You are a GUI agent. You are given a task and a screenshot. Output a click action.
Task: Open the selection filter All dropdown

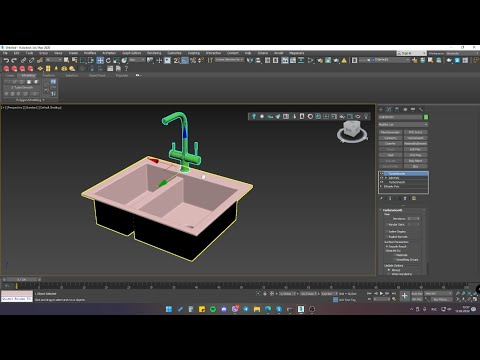54,60
